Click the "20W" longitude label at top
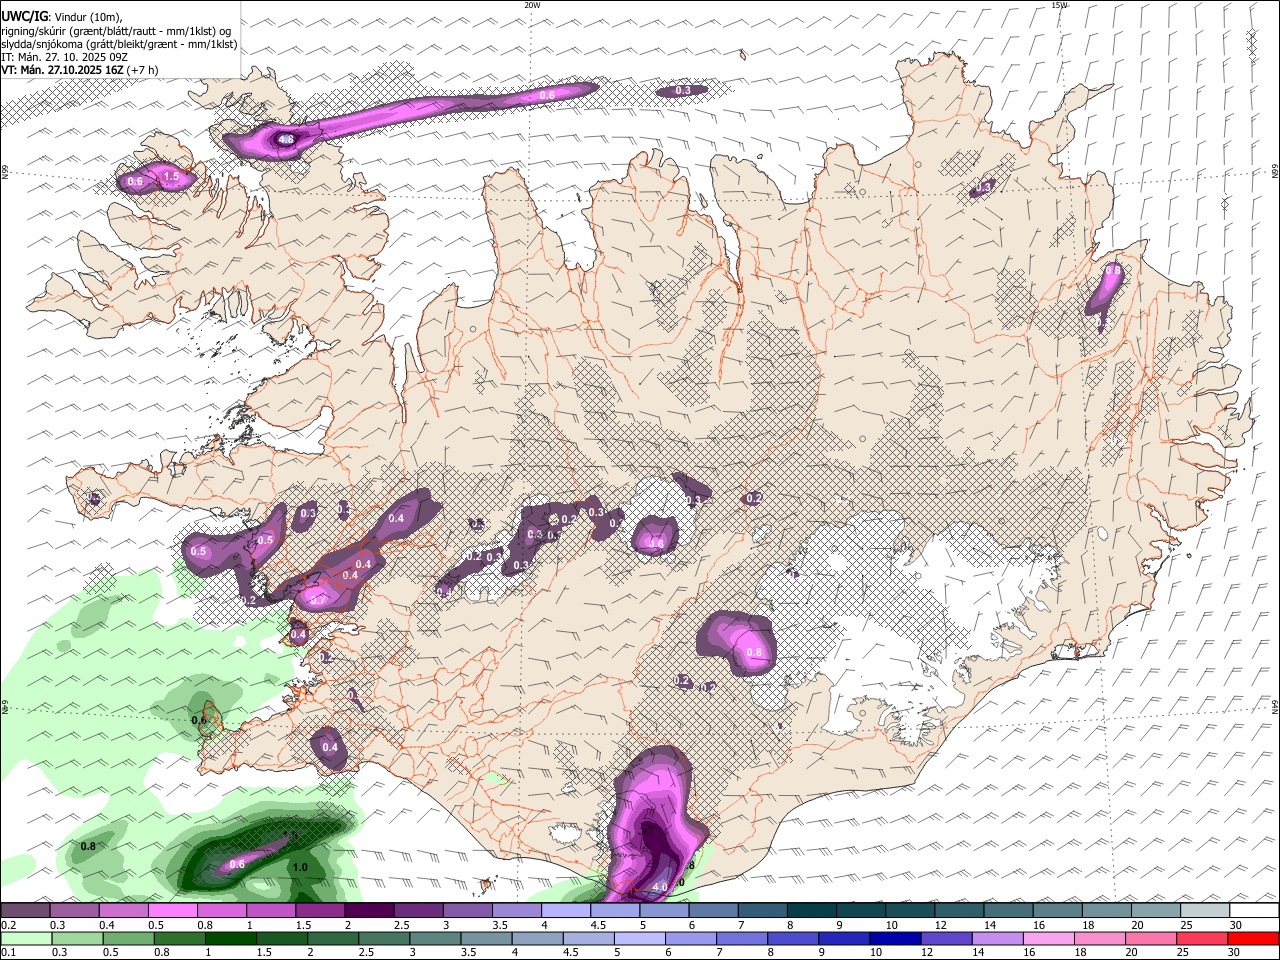This screenshot has width=1280, height=960. pos(532,5)
